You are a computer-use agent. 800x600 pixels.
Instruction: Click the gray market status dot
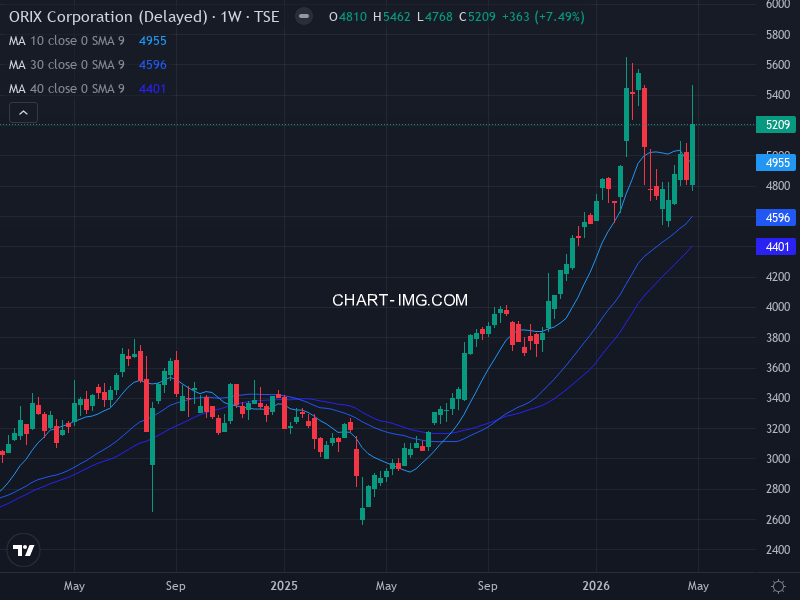(304, 16)
